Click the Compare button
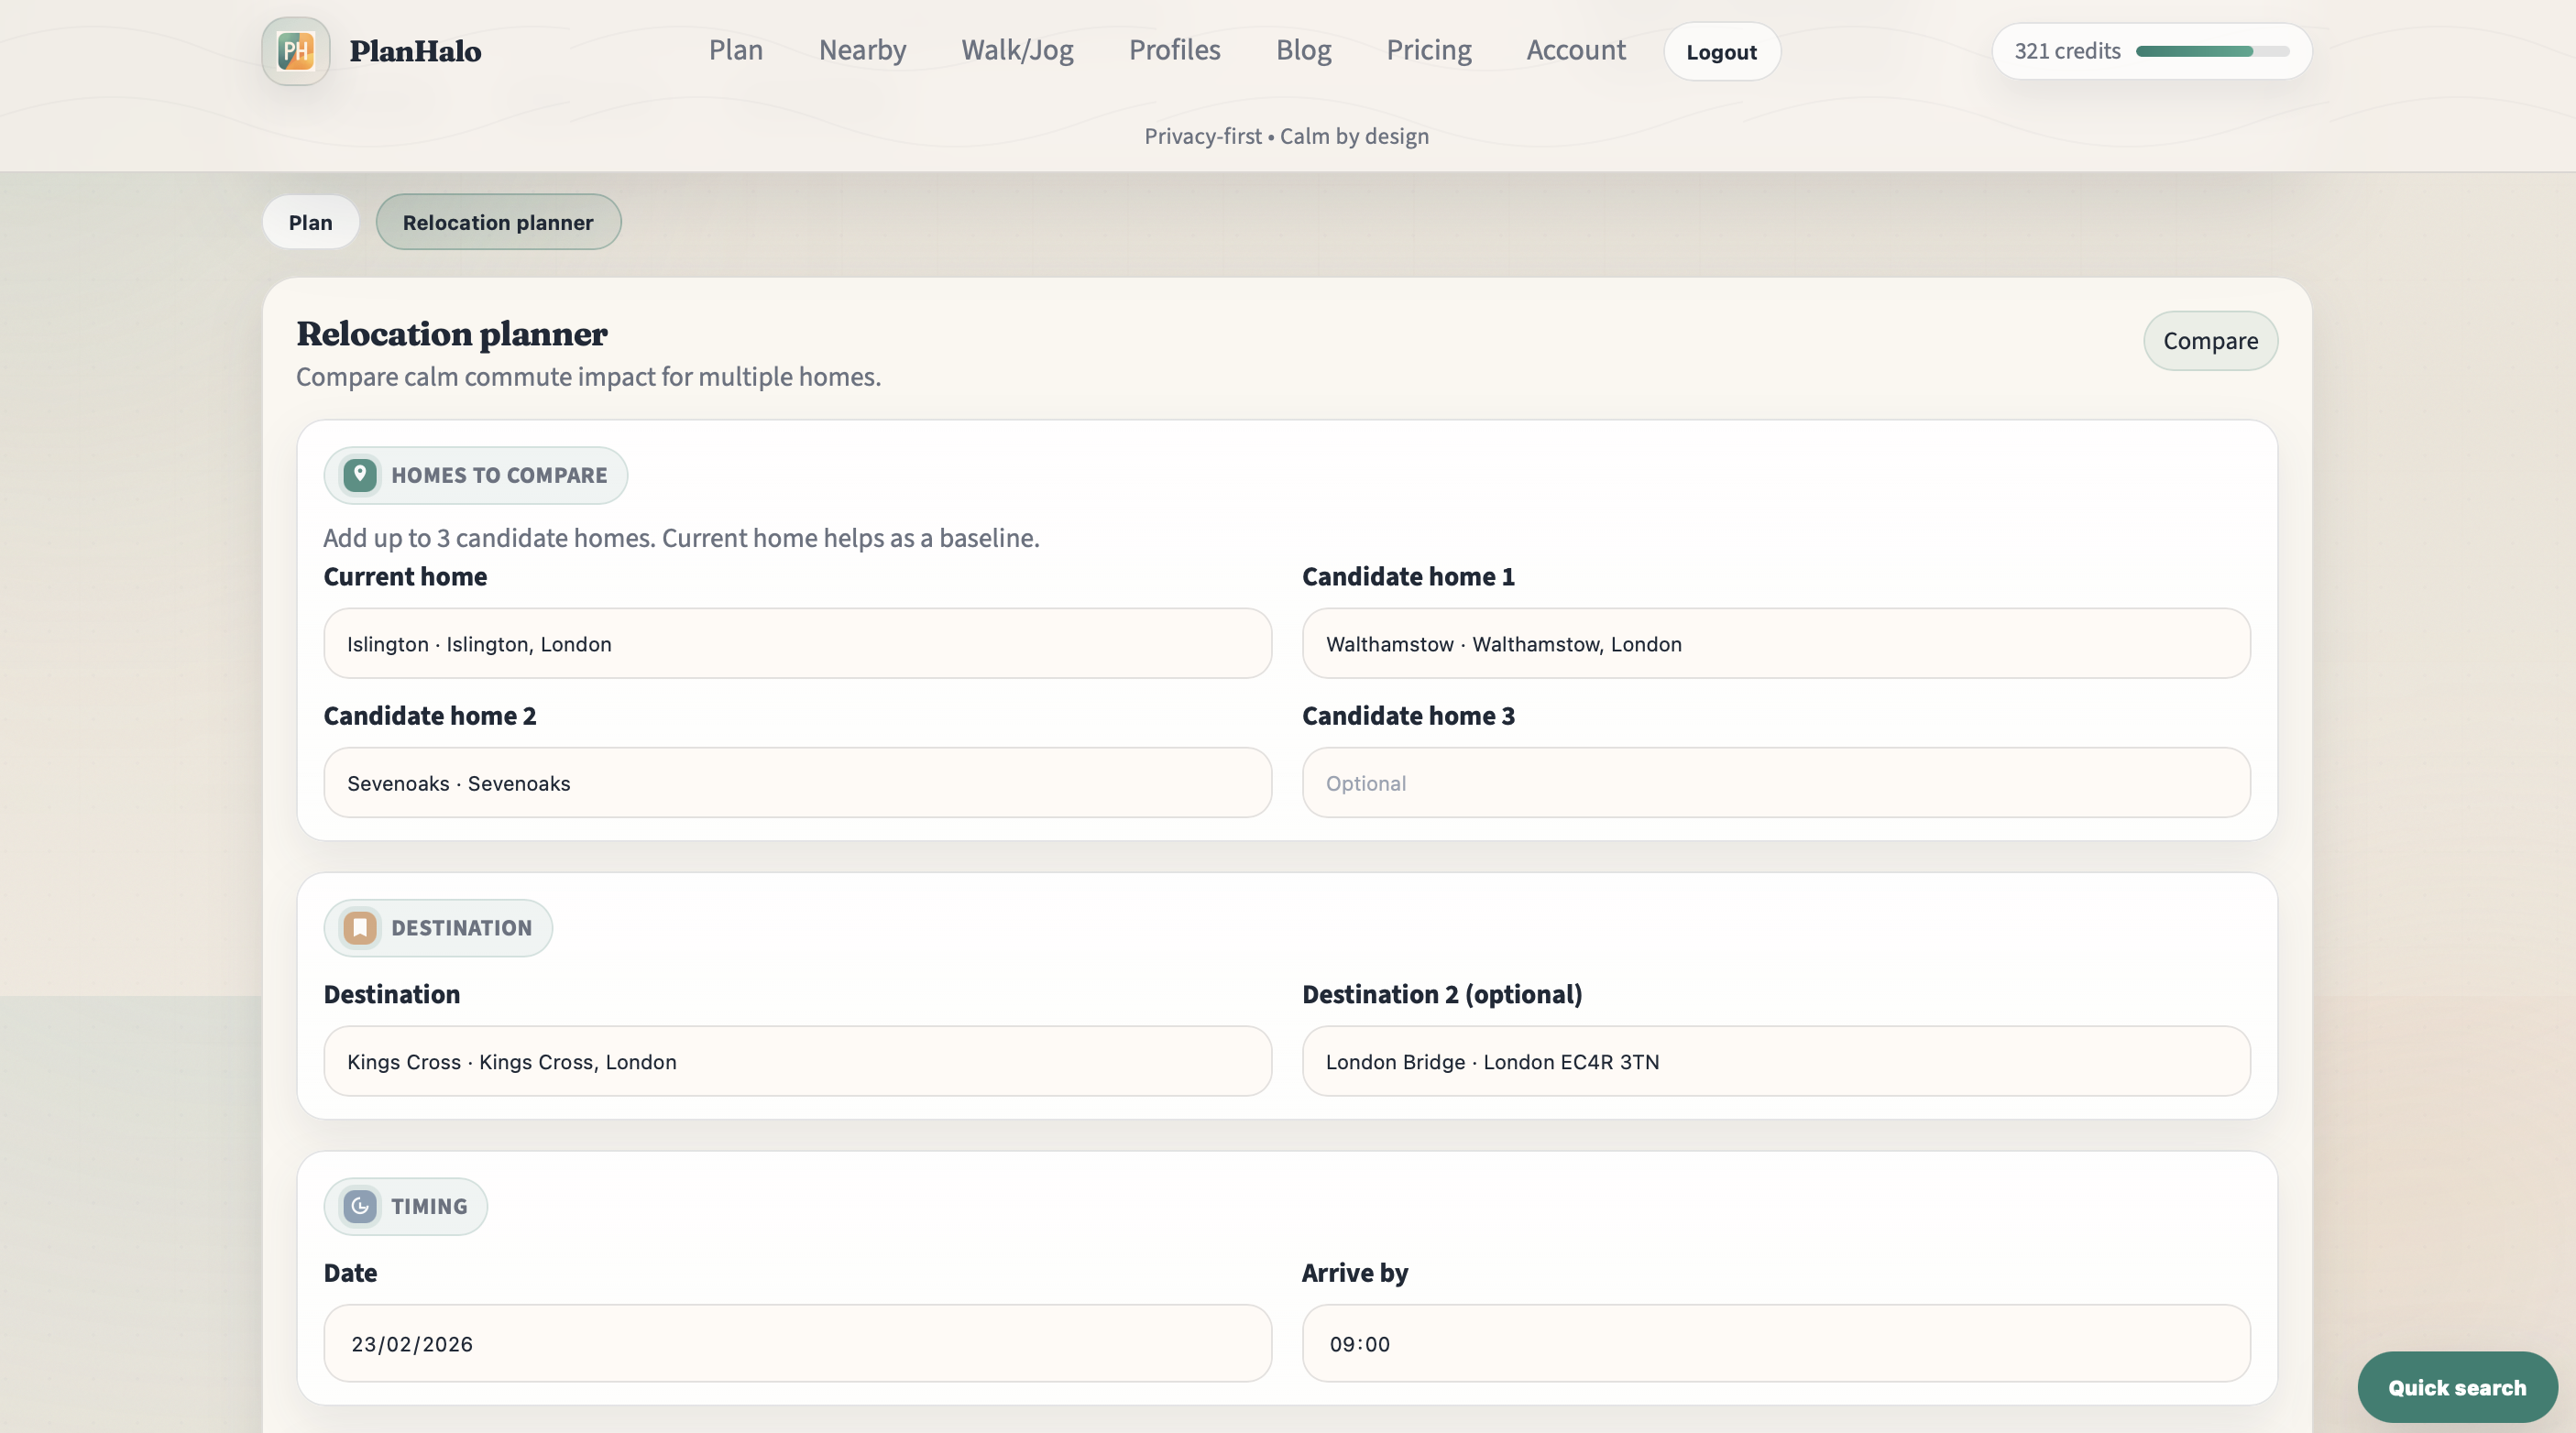The image size is (2576, 1433). (2209, 340)
